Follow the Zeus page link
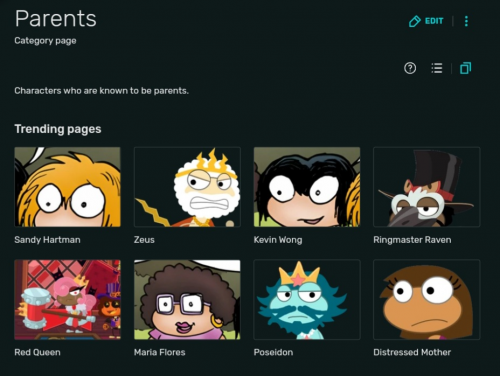This screenshot has width=500, height=376. coord(144,240)
